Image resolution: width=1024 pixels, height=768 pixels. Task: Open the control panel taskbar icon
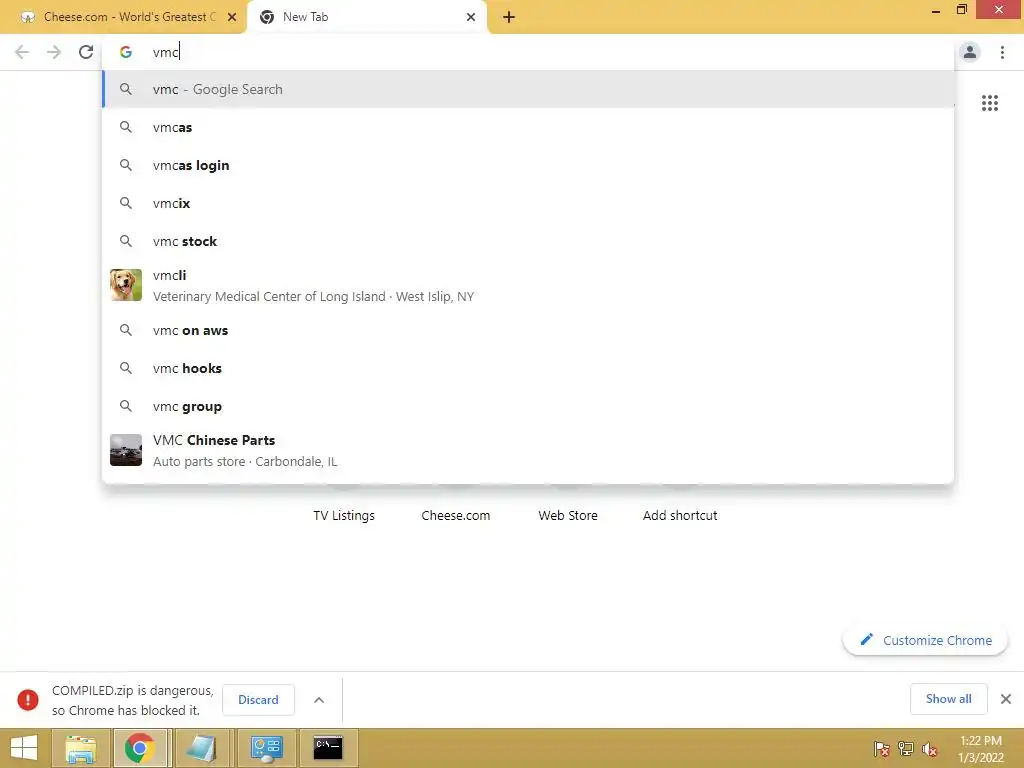coord(266,748)
